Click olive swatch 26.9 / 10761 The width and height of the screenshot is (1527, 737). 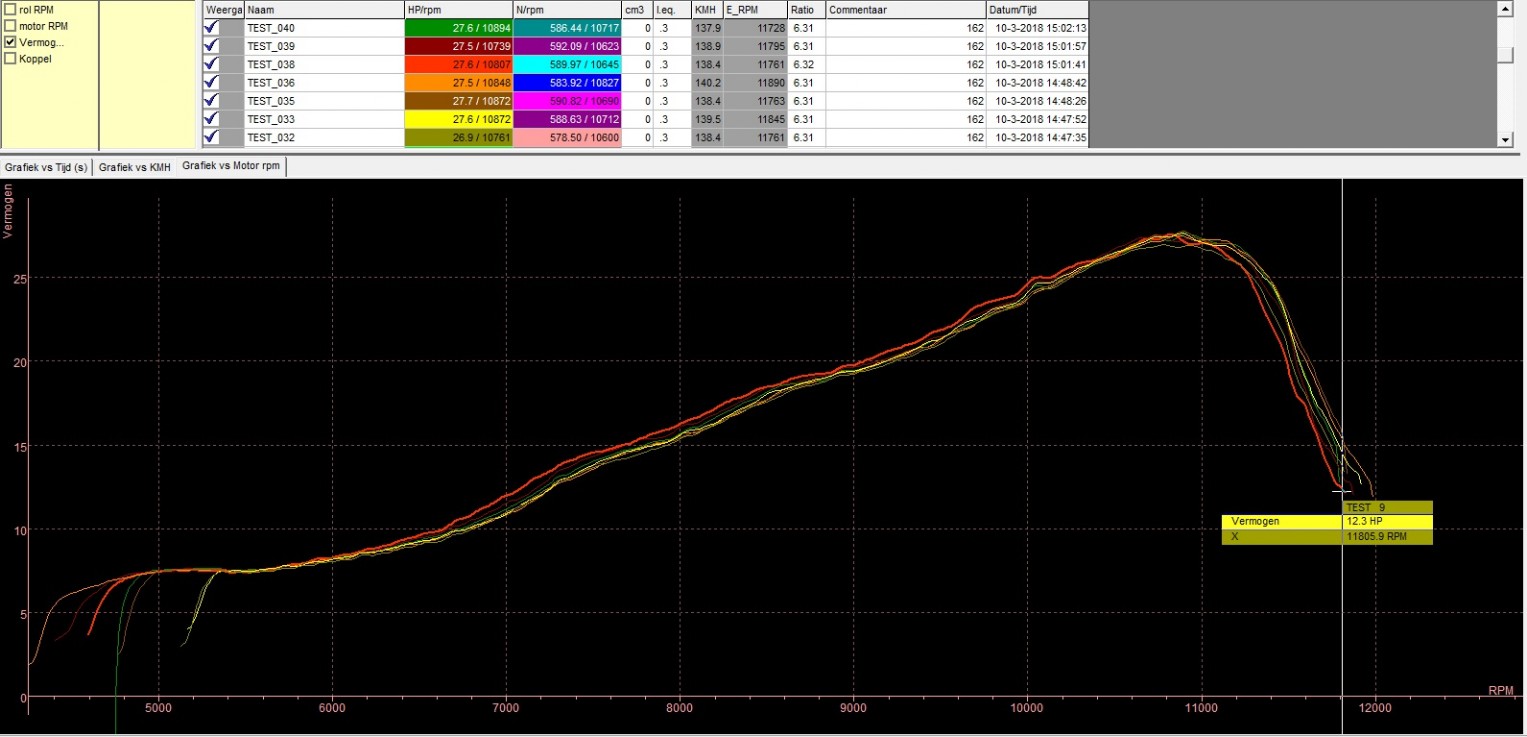458,137
